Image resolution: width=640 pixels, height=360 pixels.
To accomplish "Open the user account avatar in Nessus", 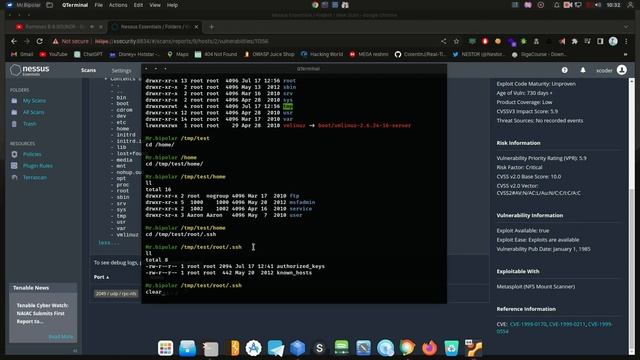I will [x=622, y=70].
